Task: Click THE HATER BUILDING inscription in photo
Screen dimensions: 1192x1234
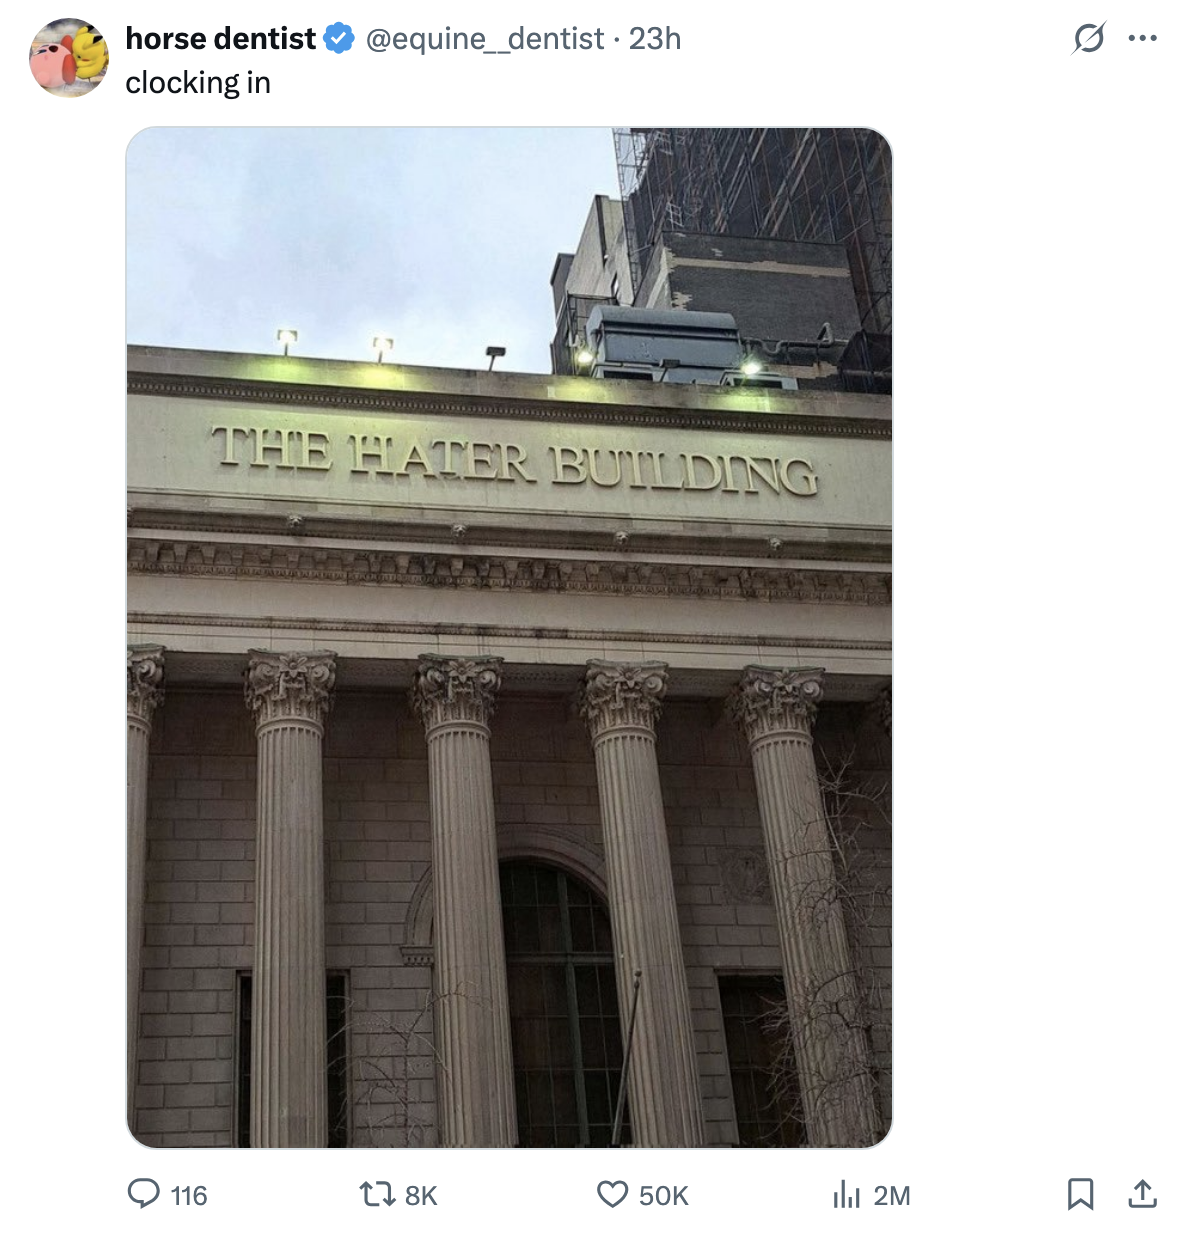Action: click(514, 460)
